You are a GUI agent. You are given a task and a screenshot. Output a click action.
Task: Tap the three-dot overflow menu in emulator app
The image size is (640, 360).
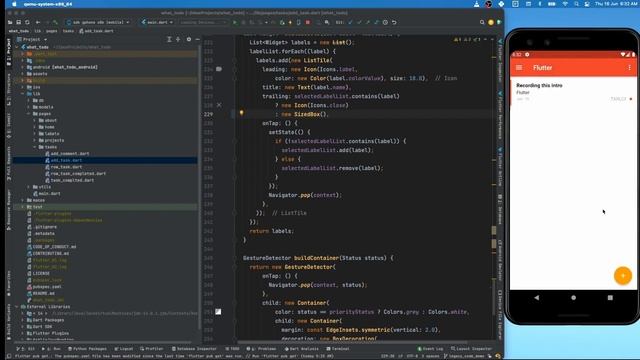629,68
